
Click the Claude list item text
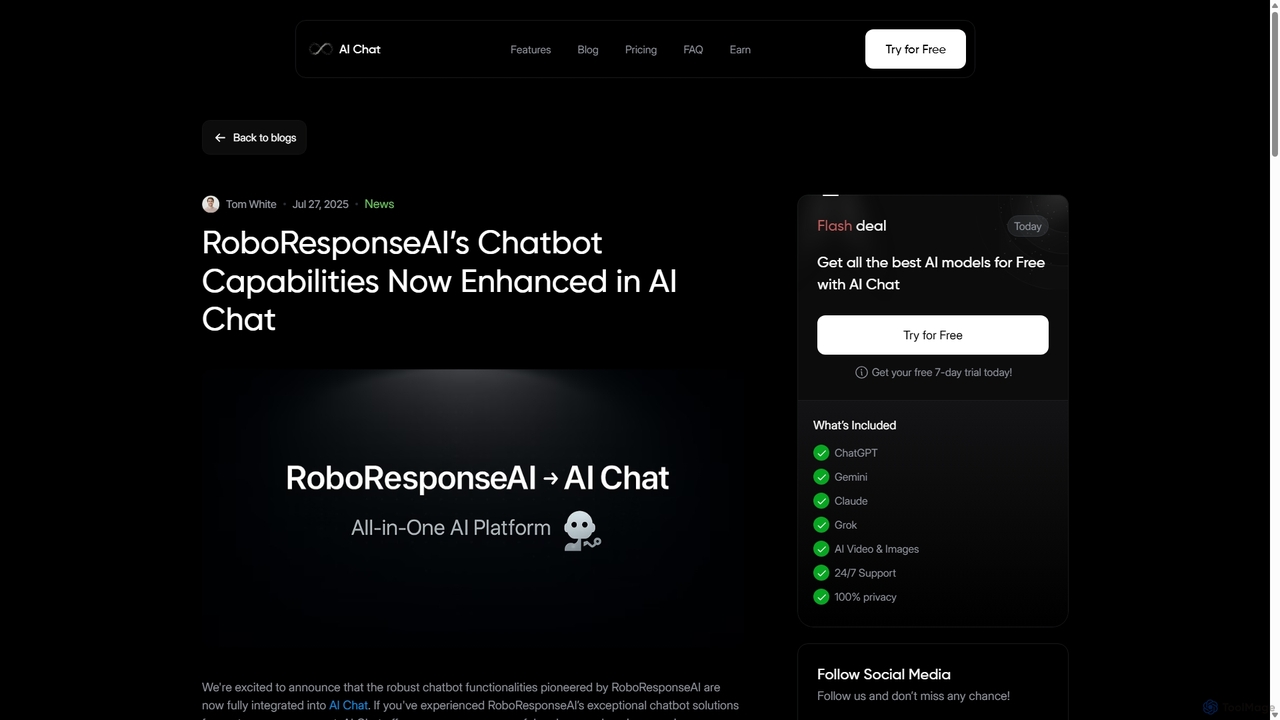(851, 501)
